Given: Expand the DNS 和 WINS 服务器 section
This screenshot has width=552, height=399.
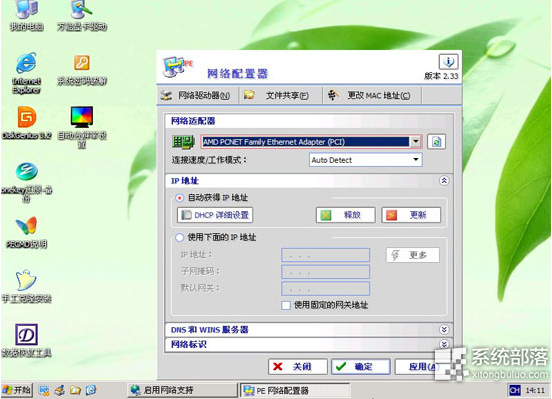Looking at the screenshot, I should click(x=444, y=330).
